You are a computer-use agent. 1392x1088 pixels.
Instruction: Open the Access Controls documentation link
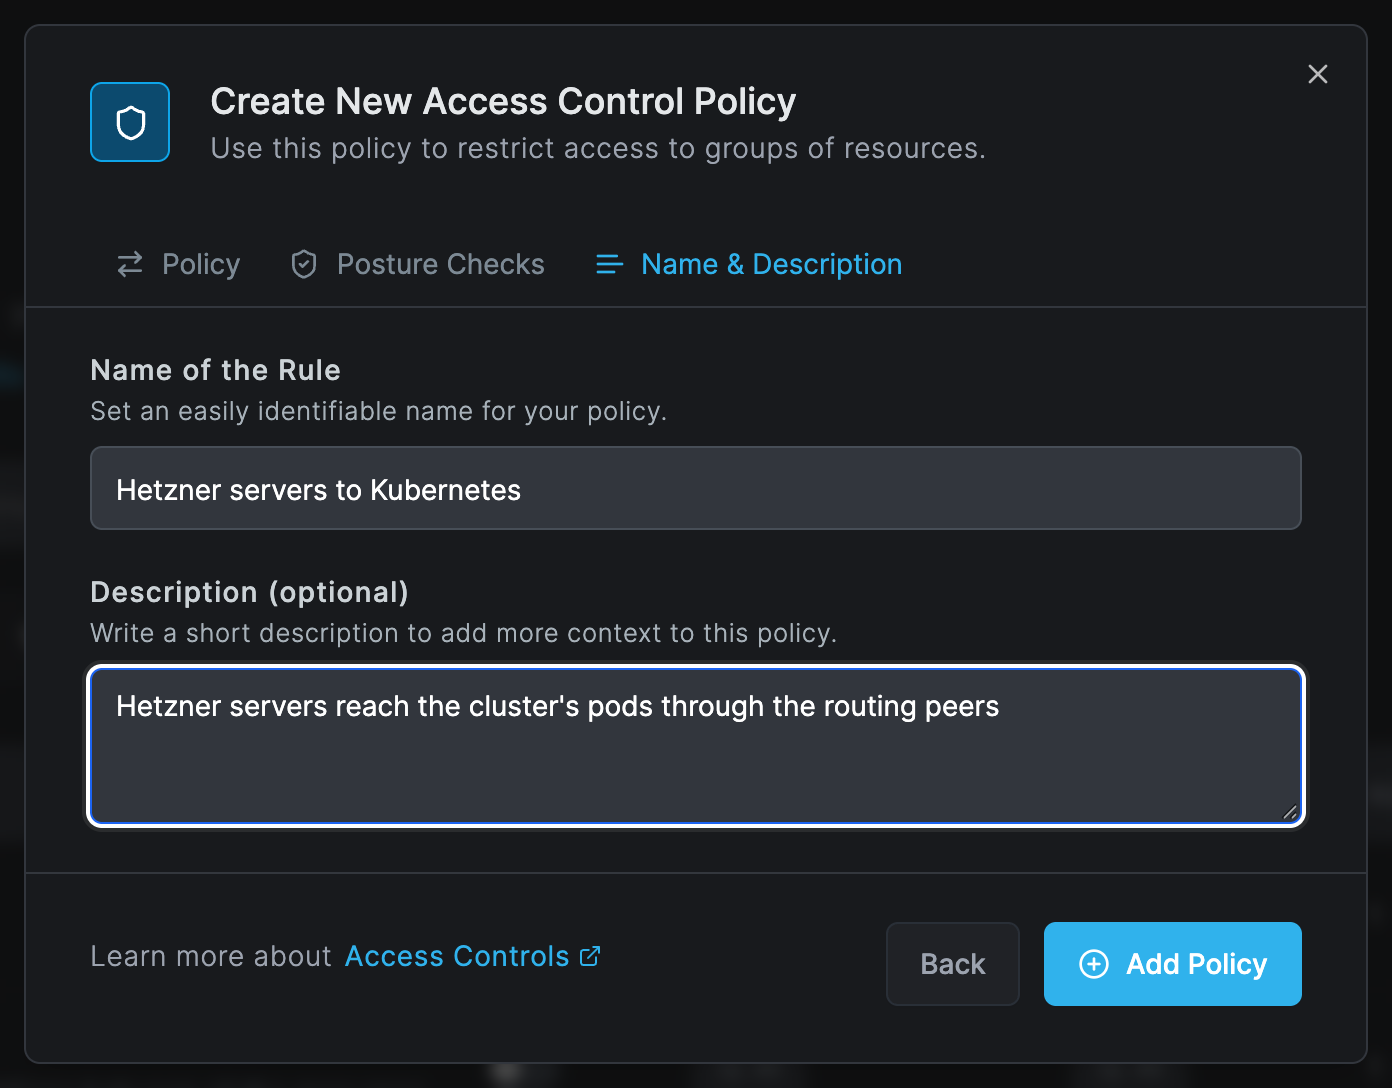point(472,956)
